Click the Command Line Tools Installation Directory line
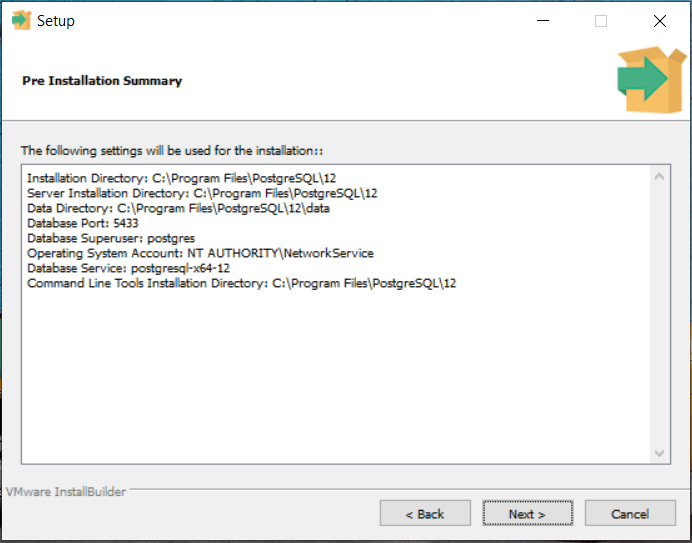 click(x=242, y=283)
